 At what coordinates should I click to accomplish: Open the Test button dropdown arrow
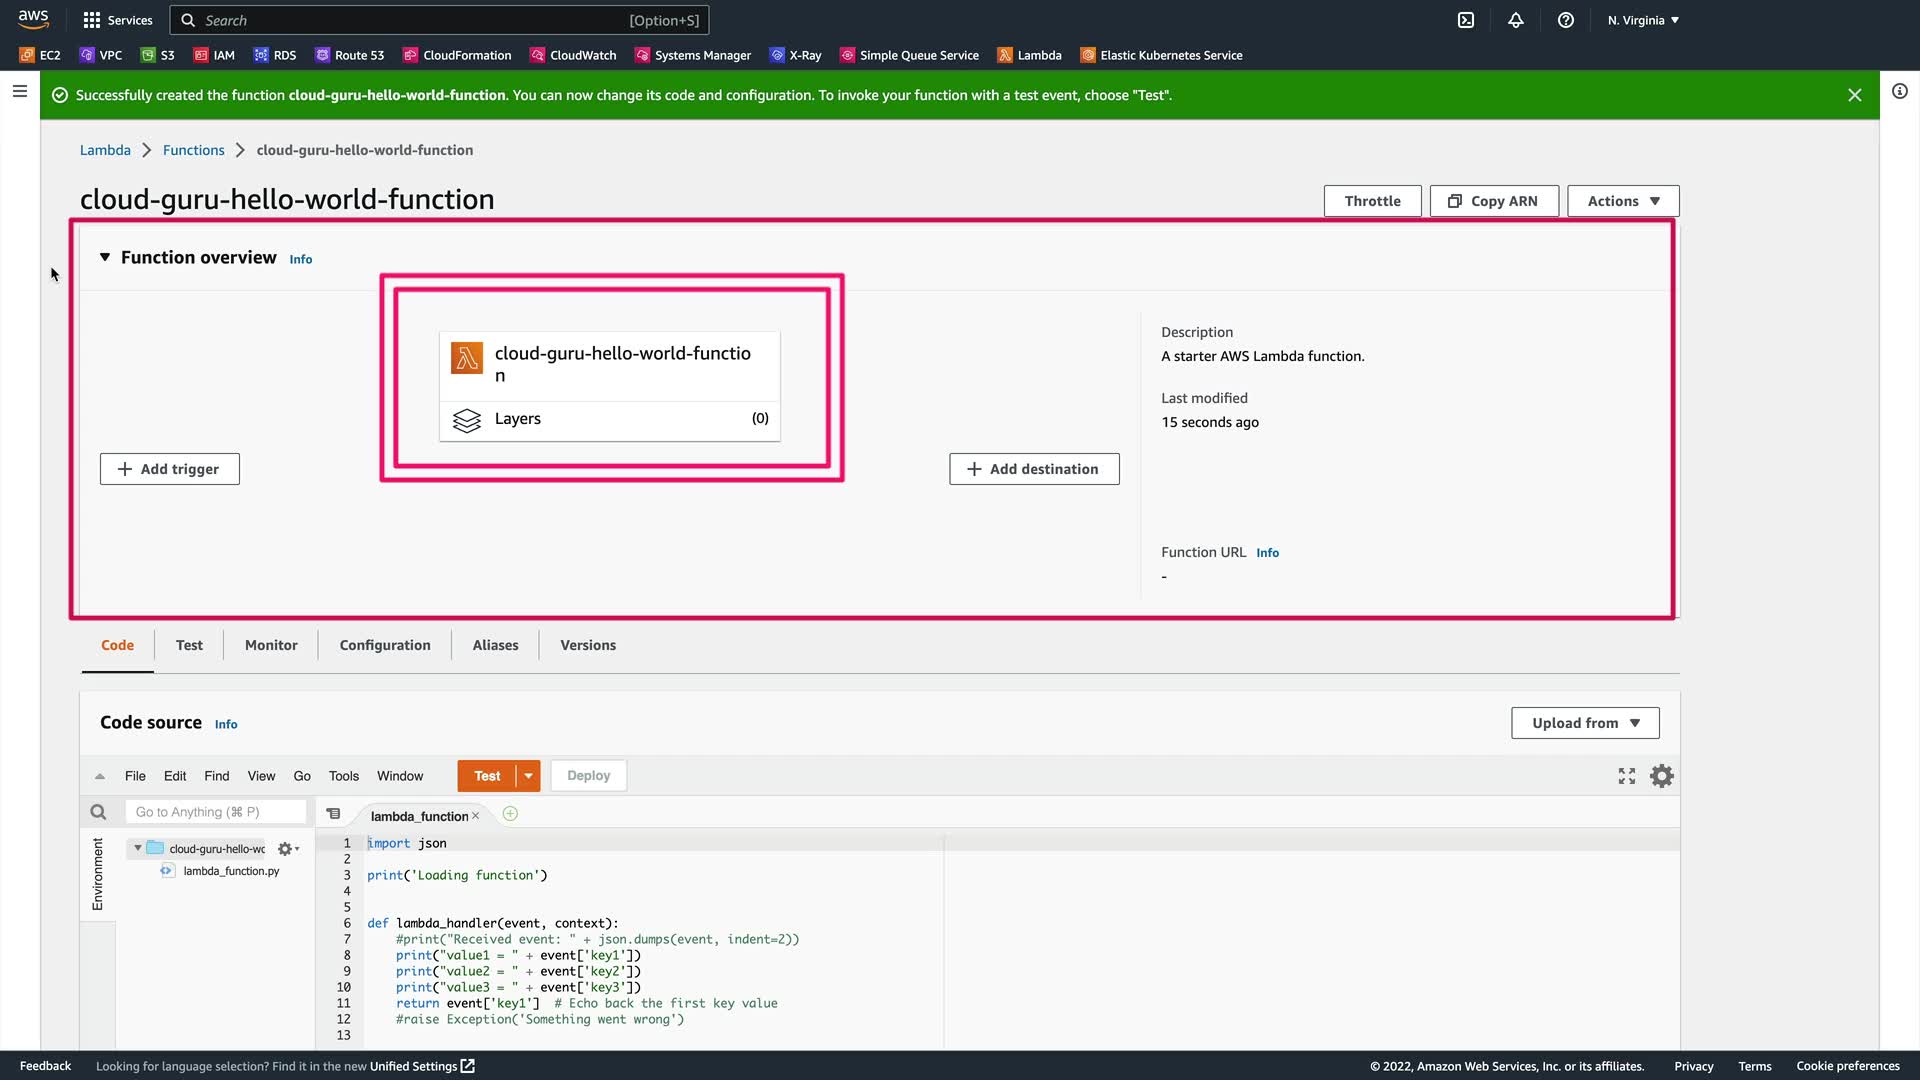click(529, 776)
